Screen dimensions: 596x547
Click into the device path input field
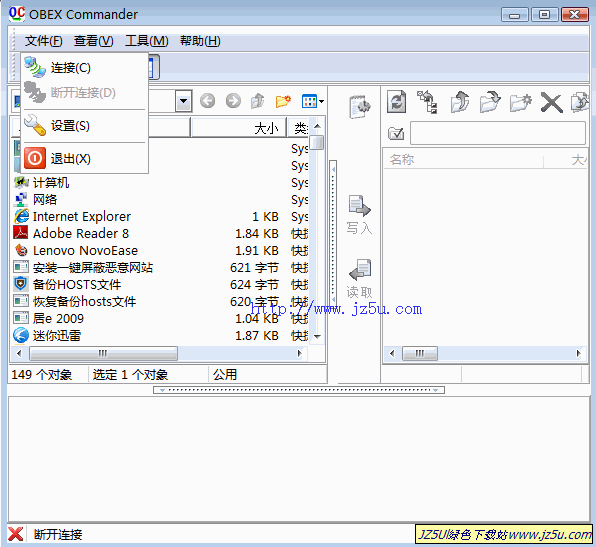pos(498,133)
